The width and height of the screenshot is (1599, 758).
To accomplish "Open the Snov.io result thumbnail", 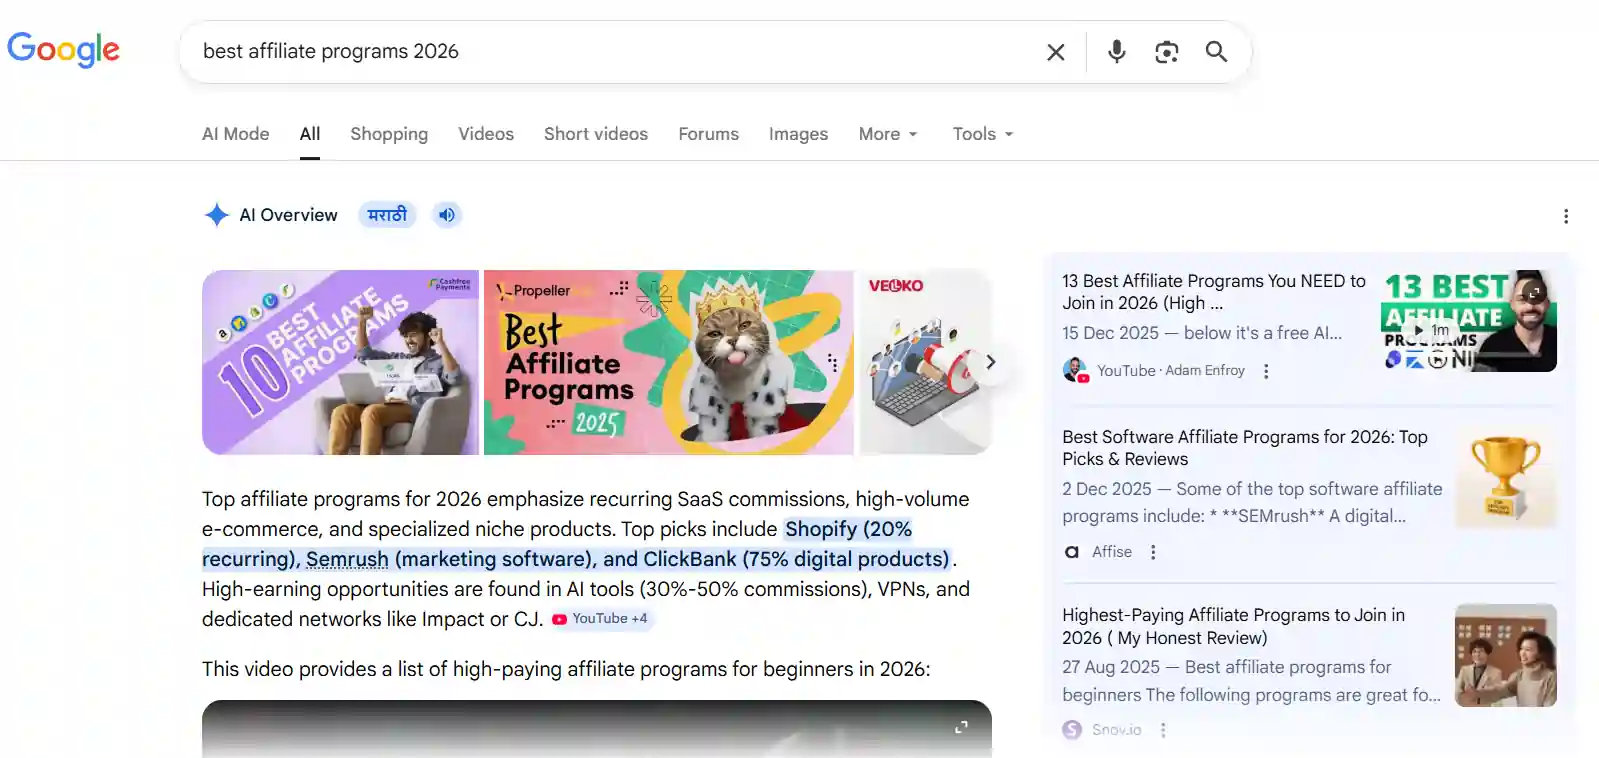I will 1505,655.
